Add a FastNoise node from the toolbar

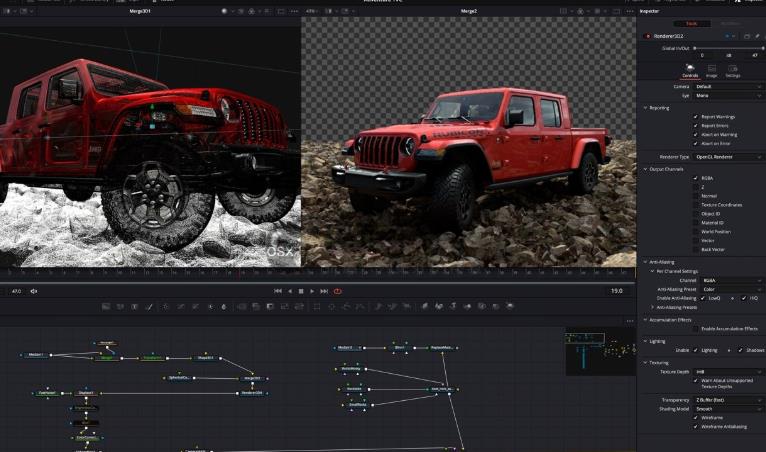tap(120, 306)
